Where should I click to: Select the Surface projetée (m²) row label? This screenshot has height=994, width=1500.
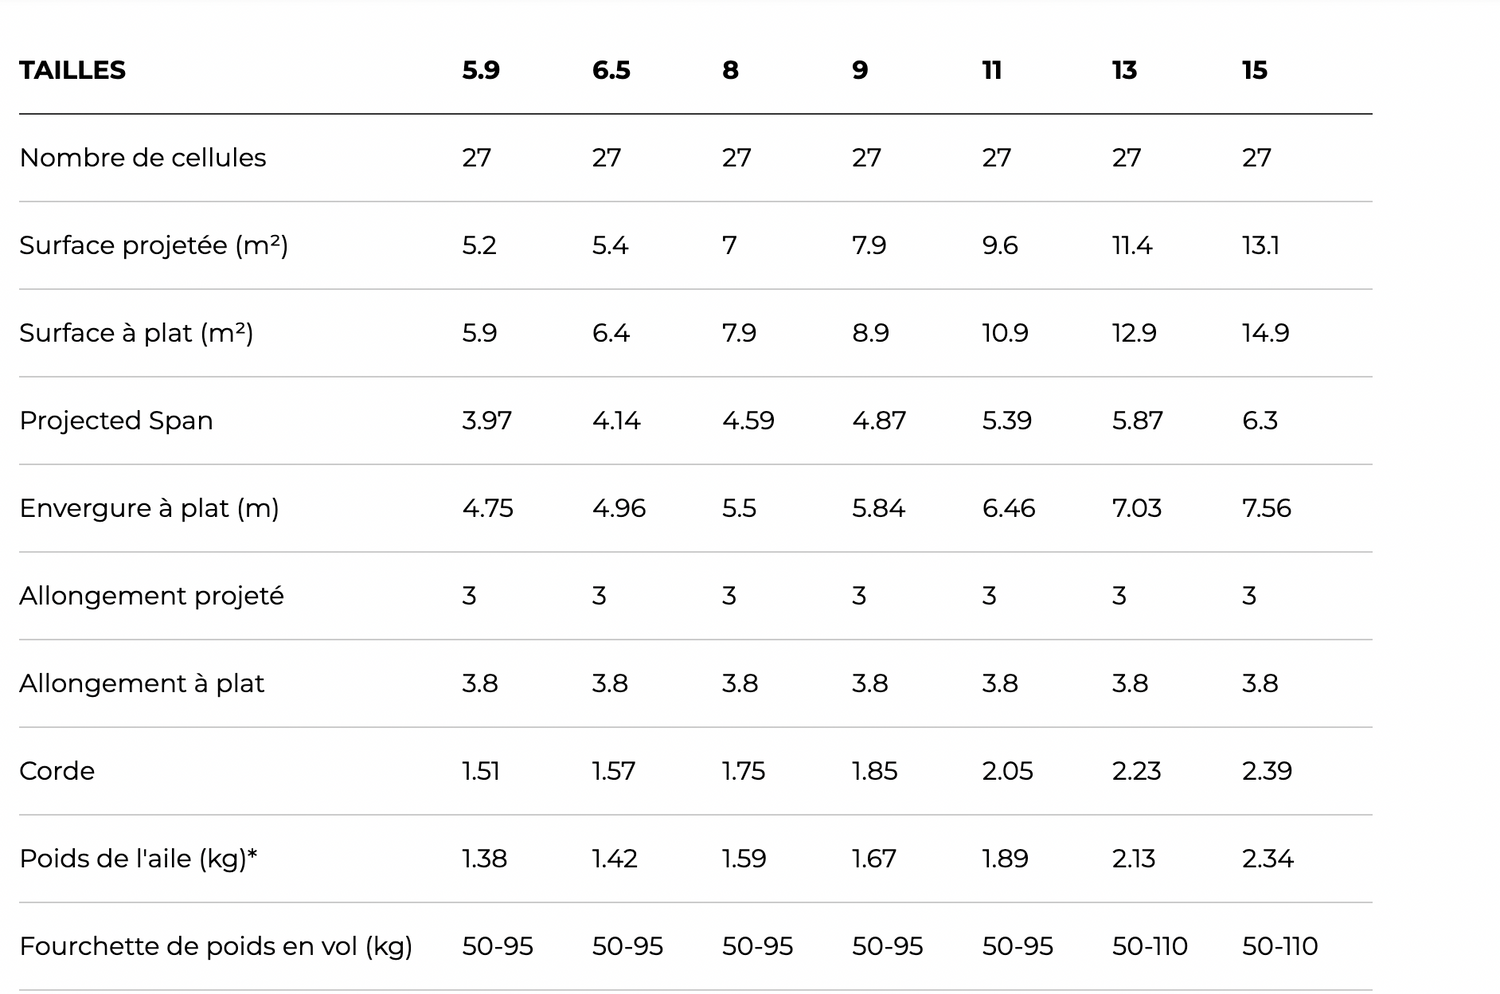(153, 246)
